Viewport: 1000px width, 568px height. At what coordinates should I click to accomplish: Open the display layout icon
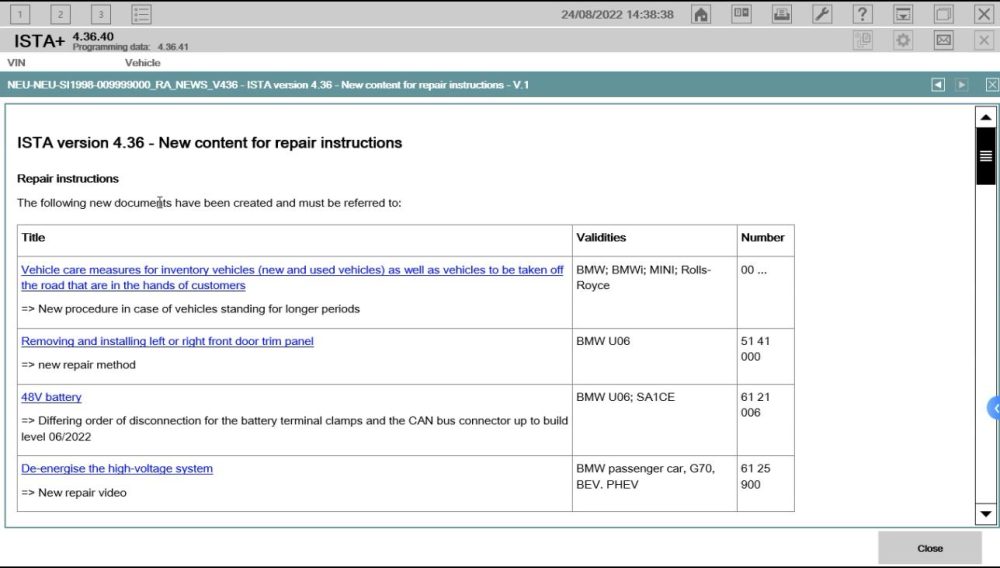click(741, 14)
